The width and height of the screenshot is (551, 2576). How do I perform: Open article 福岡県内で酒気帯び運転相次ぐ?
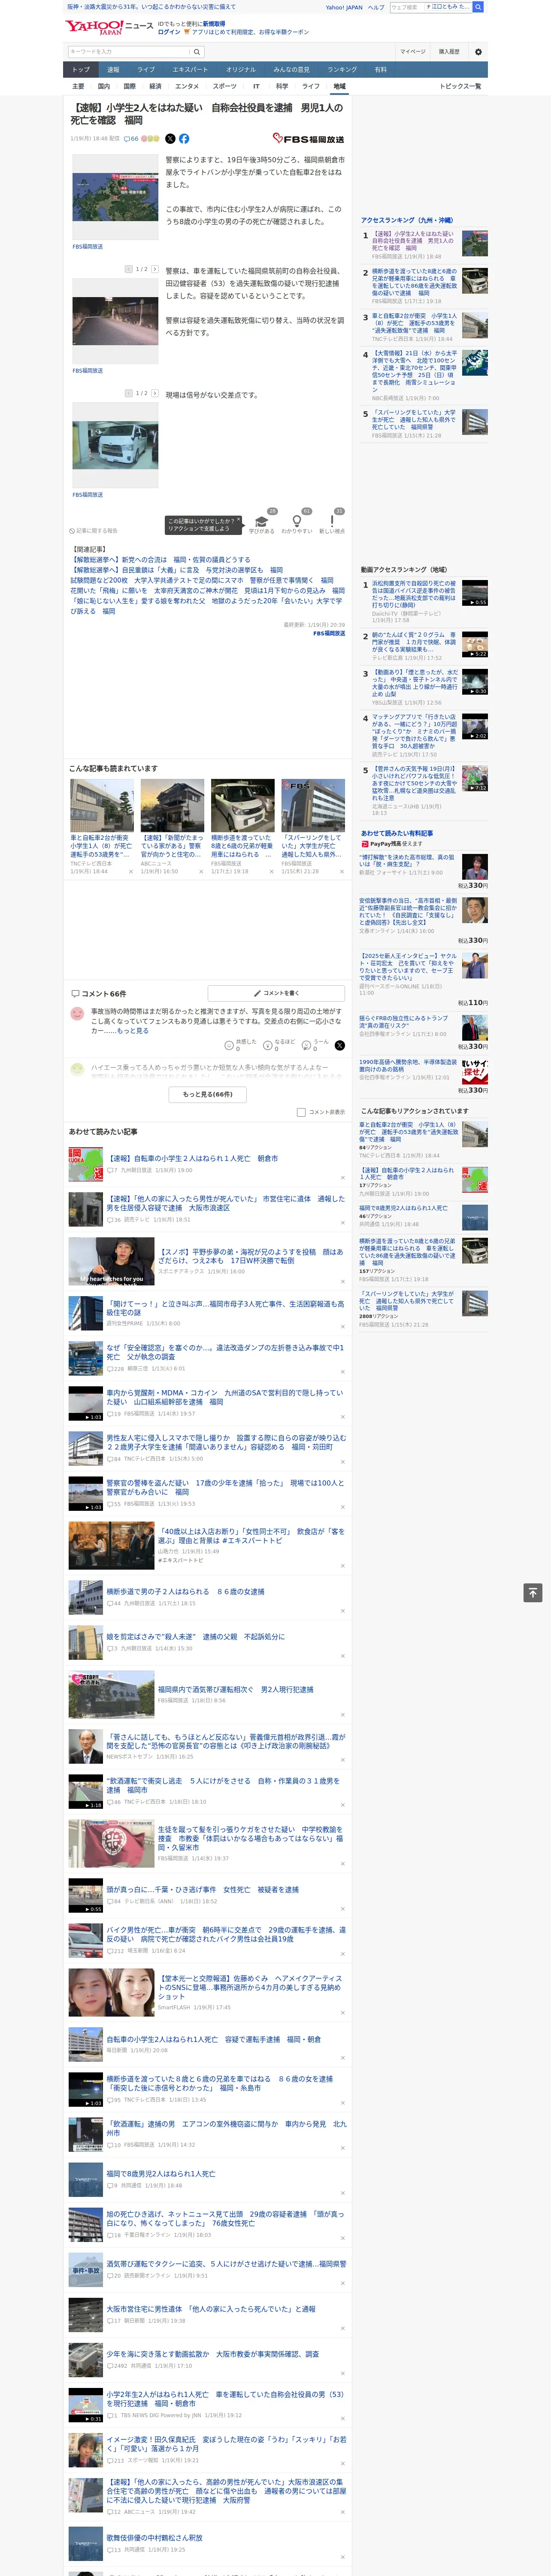tap(236, 1689)
